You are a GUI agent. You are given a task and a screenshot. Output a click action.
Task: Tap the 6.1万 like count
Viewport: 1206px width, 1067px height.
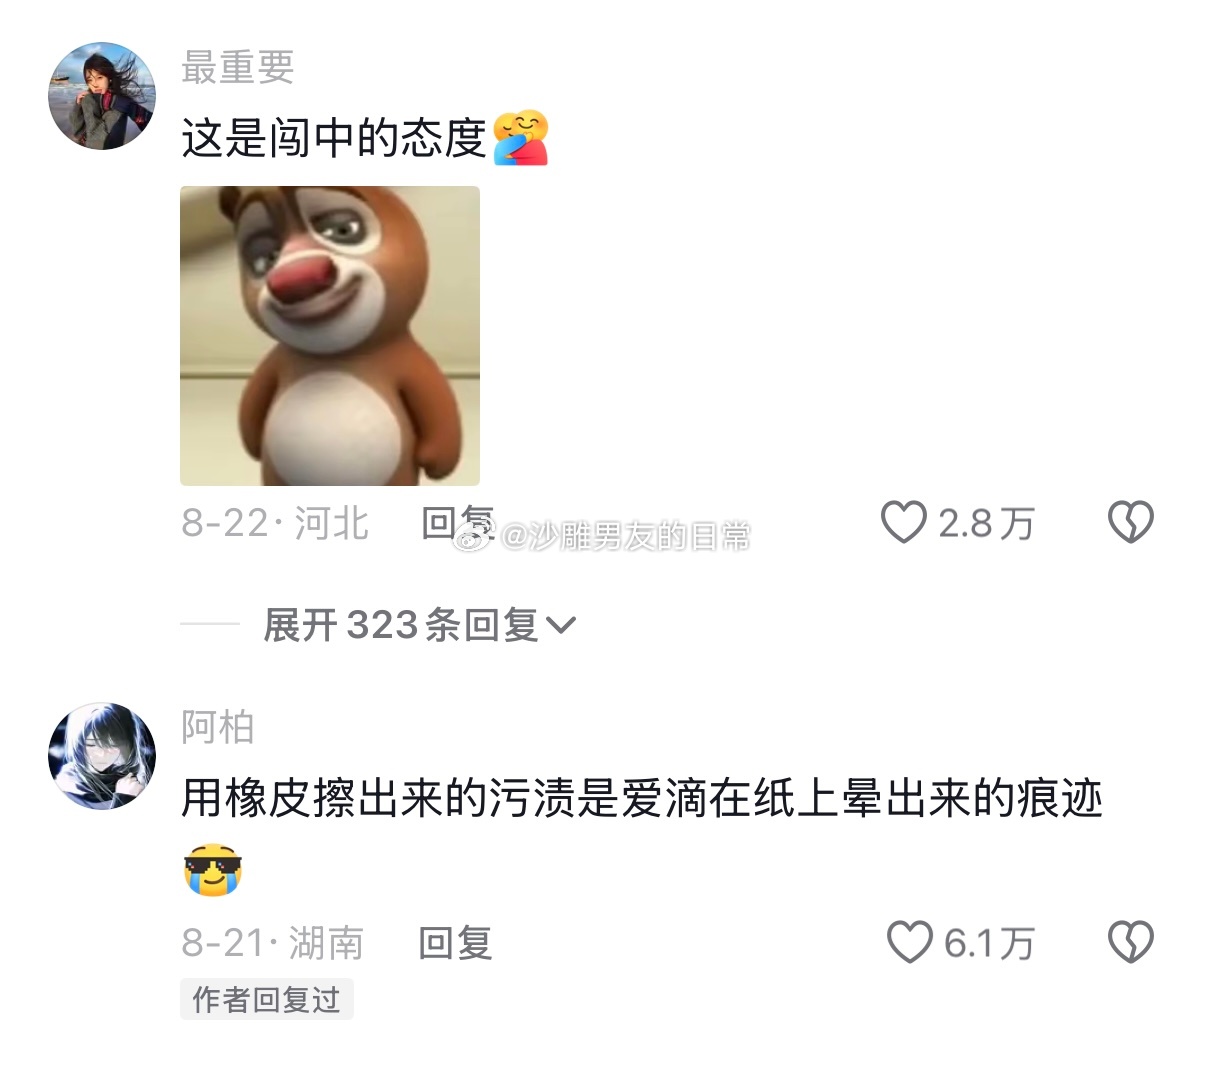click(989, 943)
